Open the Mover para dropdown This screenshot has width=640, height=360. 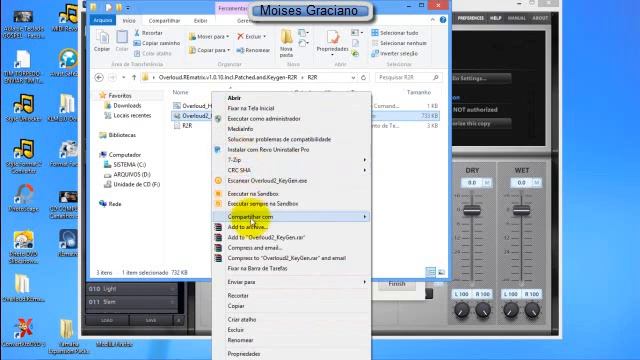(x=209, y=37)
